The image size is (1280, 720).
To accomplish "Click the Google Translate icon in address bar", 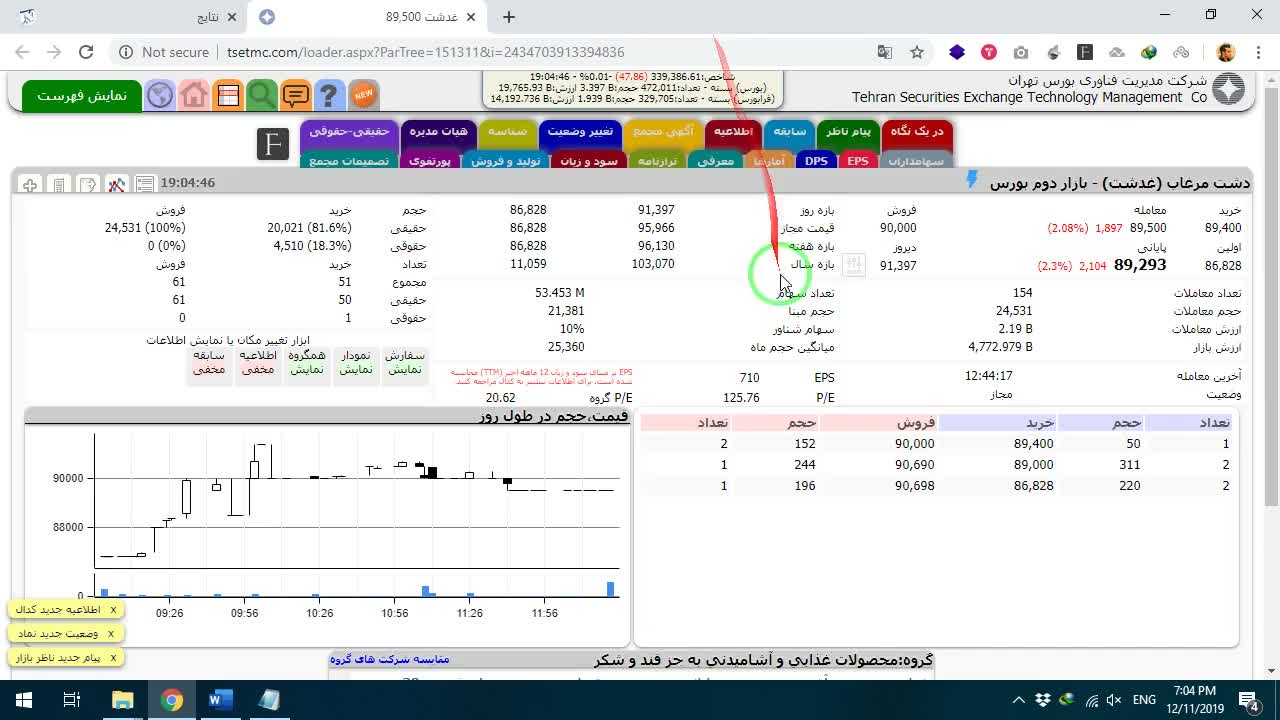I will pos(885,52).
